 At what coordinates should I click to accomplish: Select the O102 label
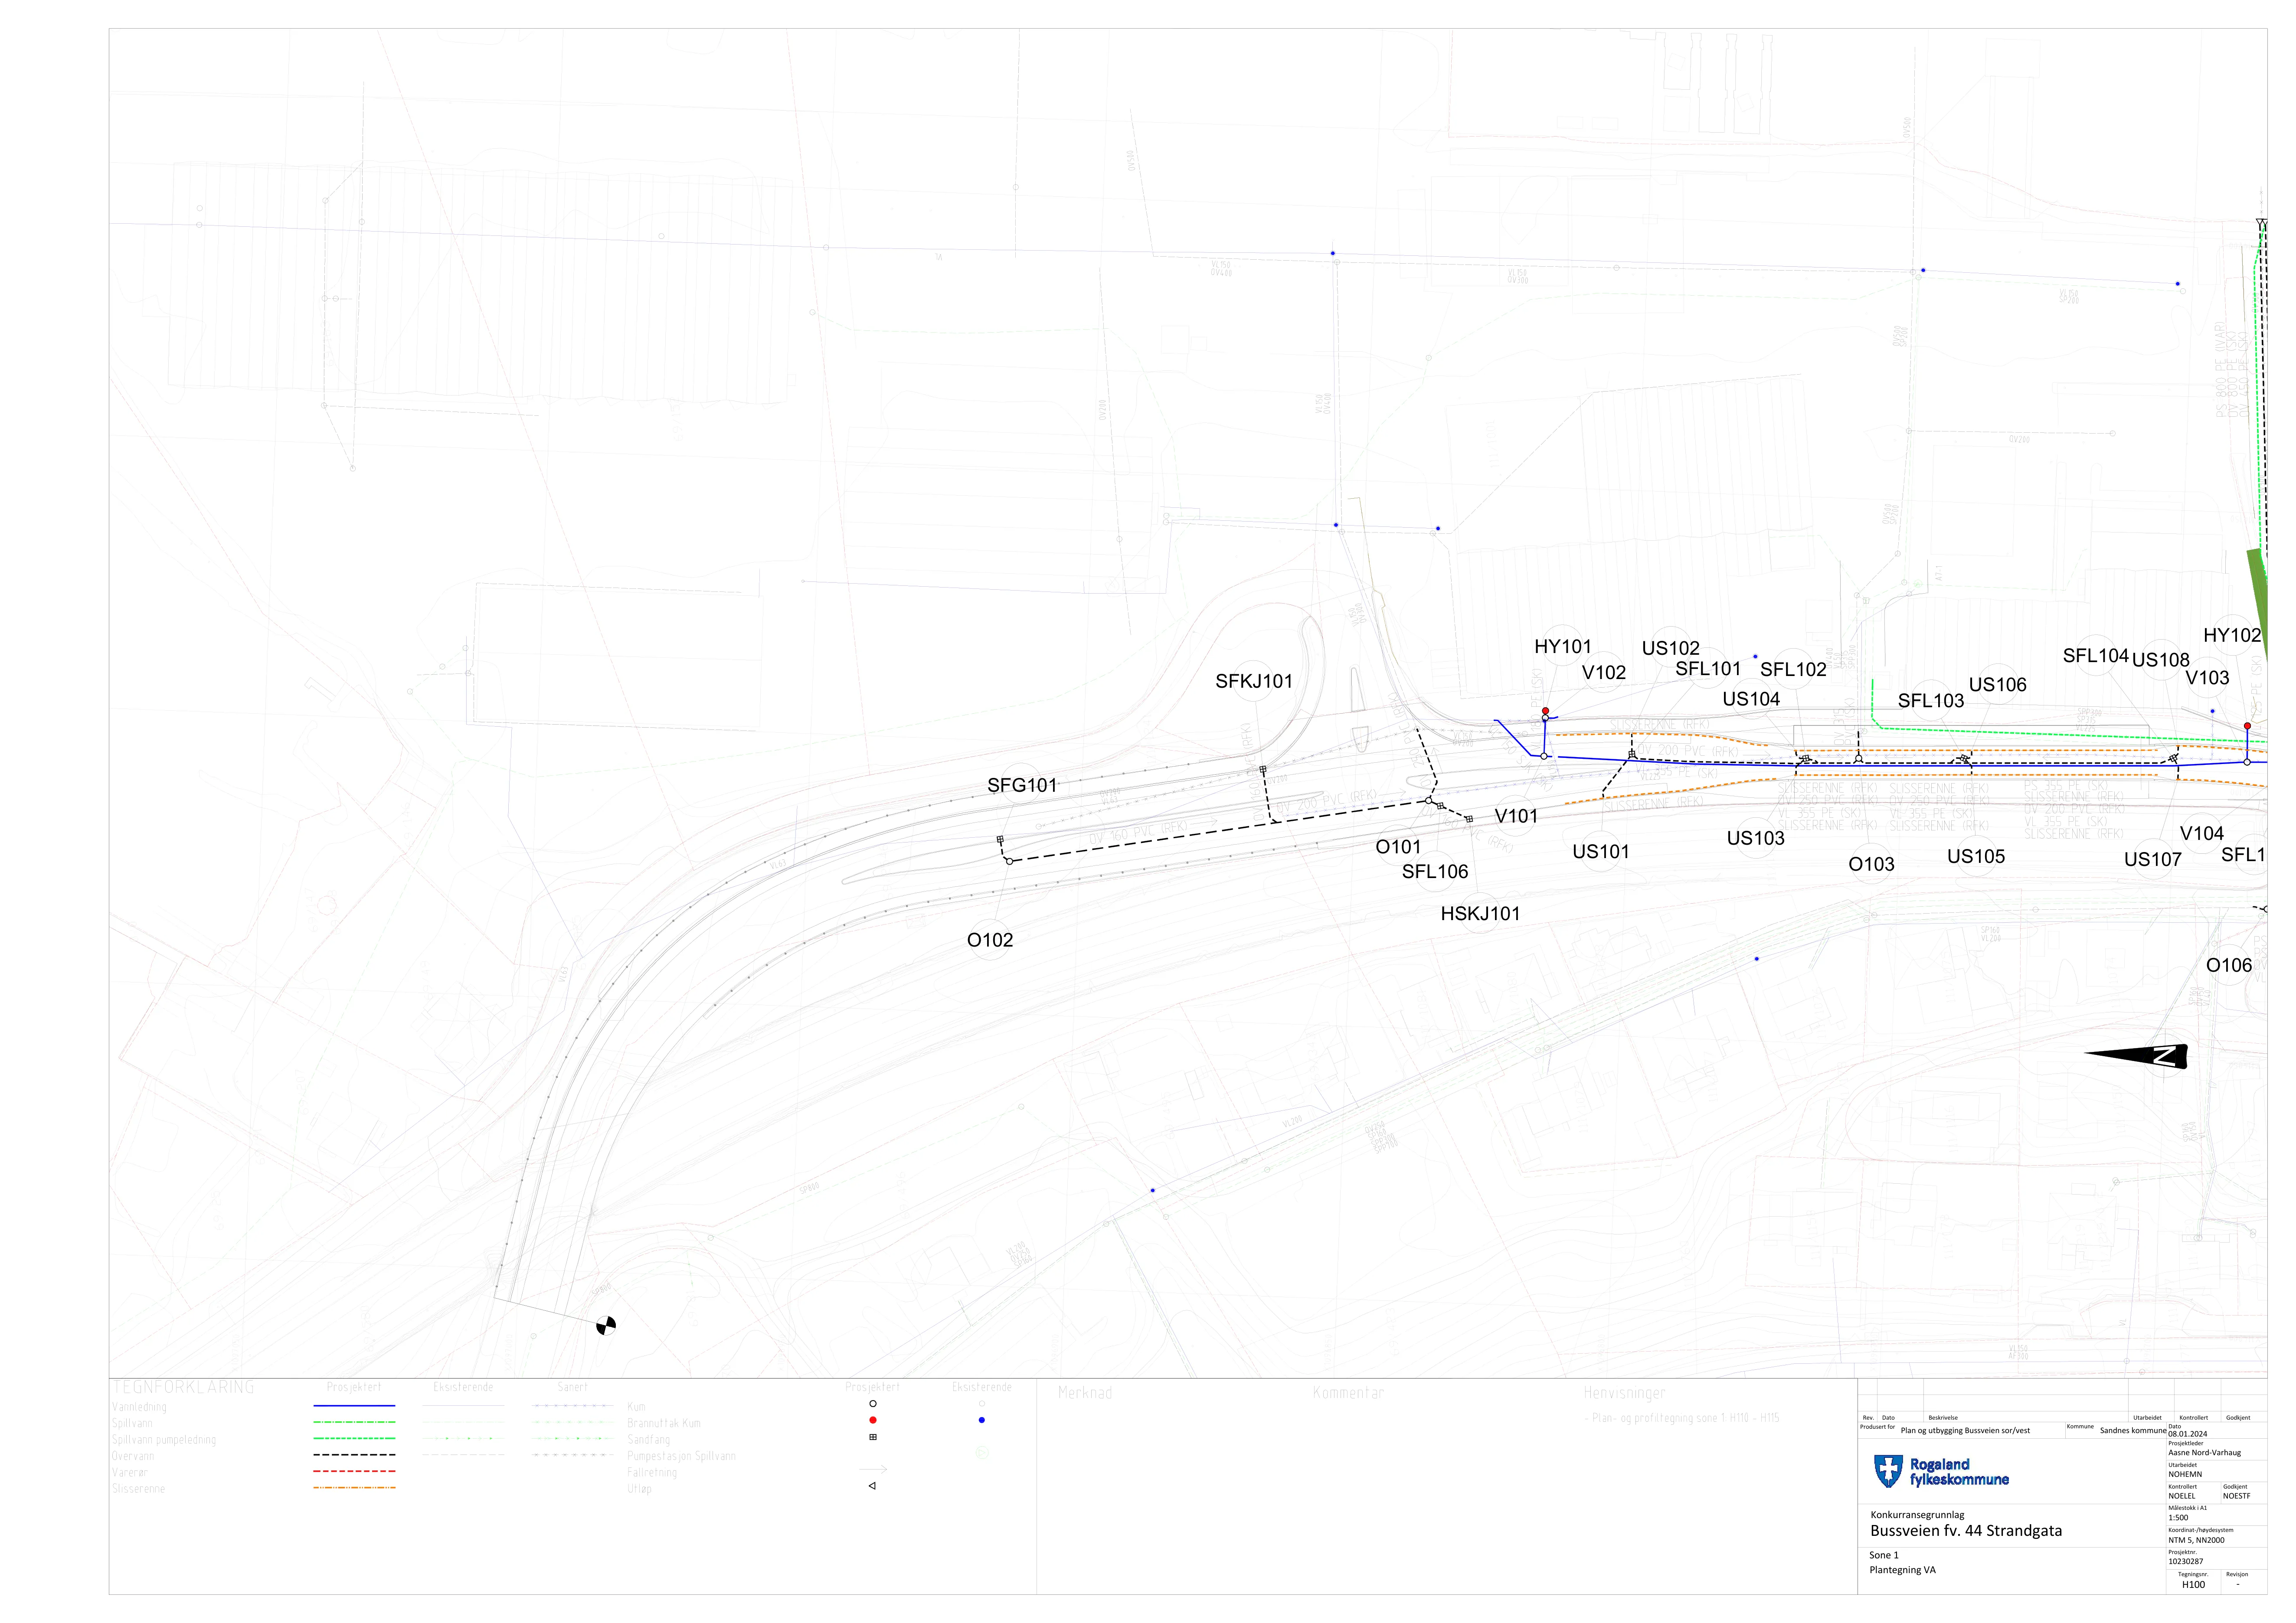pos(990,940)
